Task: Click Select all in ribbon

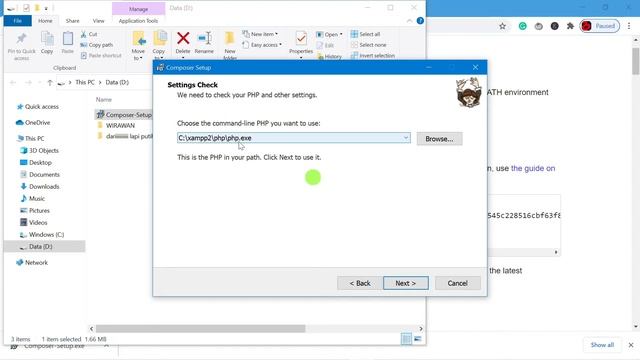Action: [x=366, y=34]
